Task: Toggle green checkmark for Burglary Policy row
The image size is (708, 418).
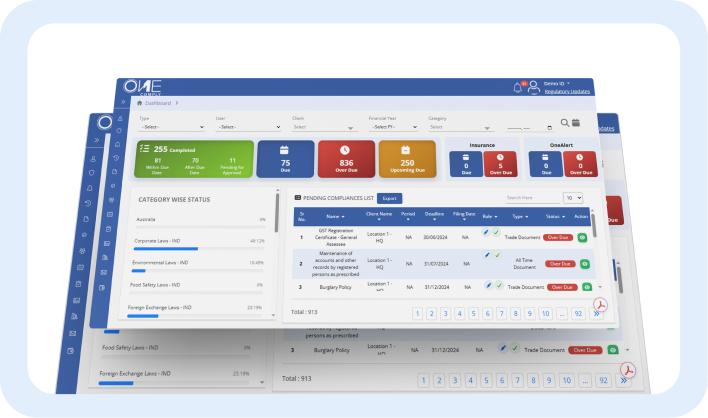Action: pyautogui.click(x=497, y=285)
